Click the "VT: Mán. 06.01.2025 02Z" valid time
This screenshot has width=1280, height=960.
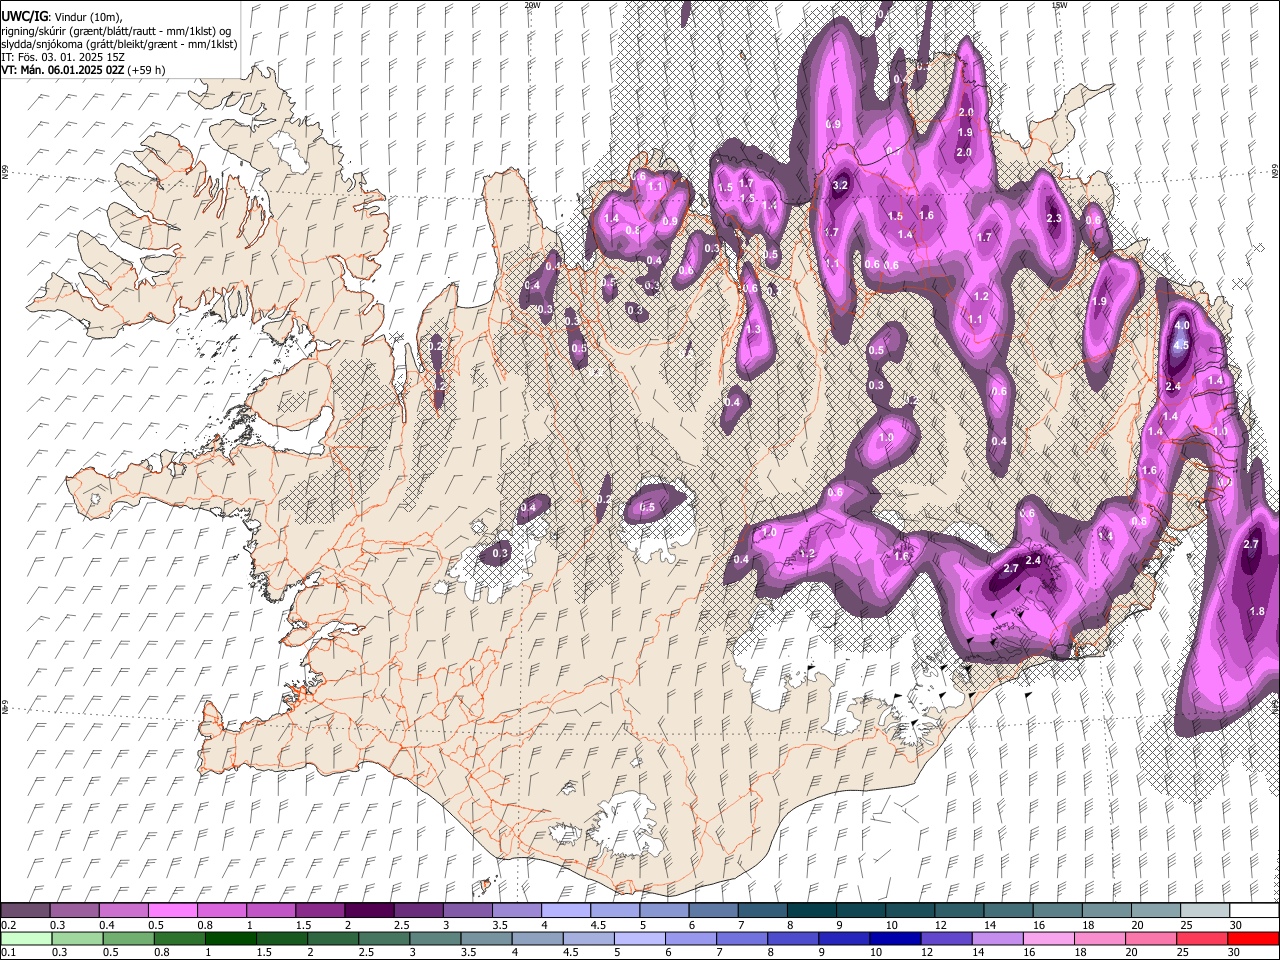[62, 70]
